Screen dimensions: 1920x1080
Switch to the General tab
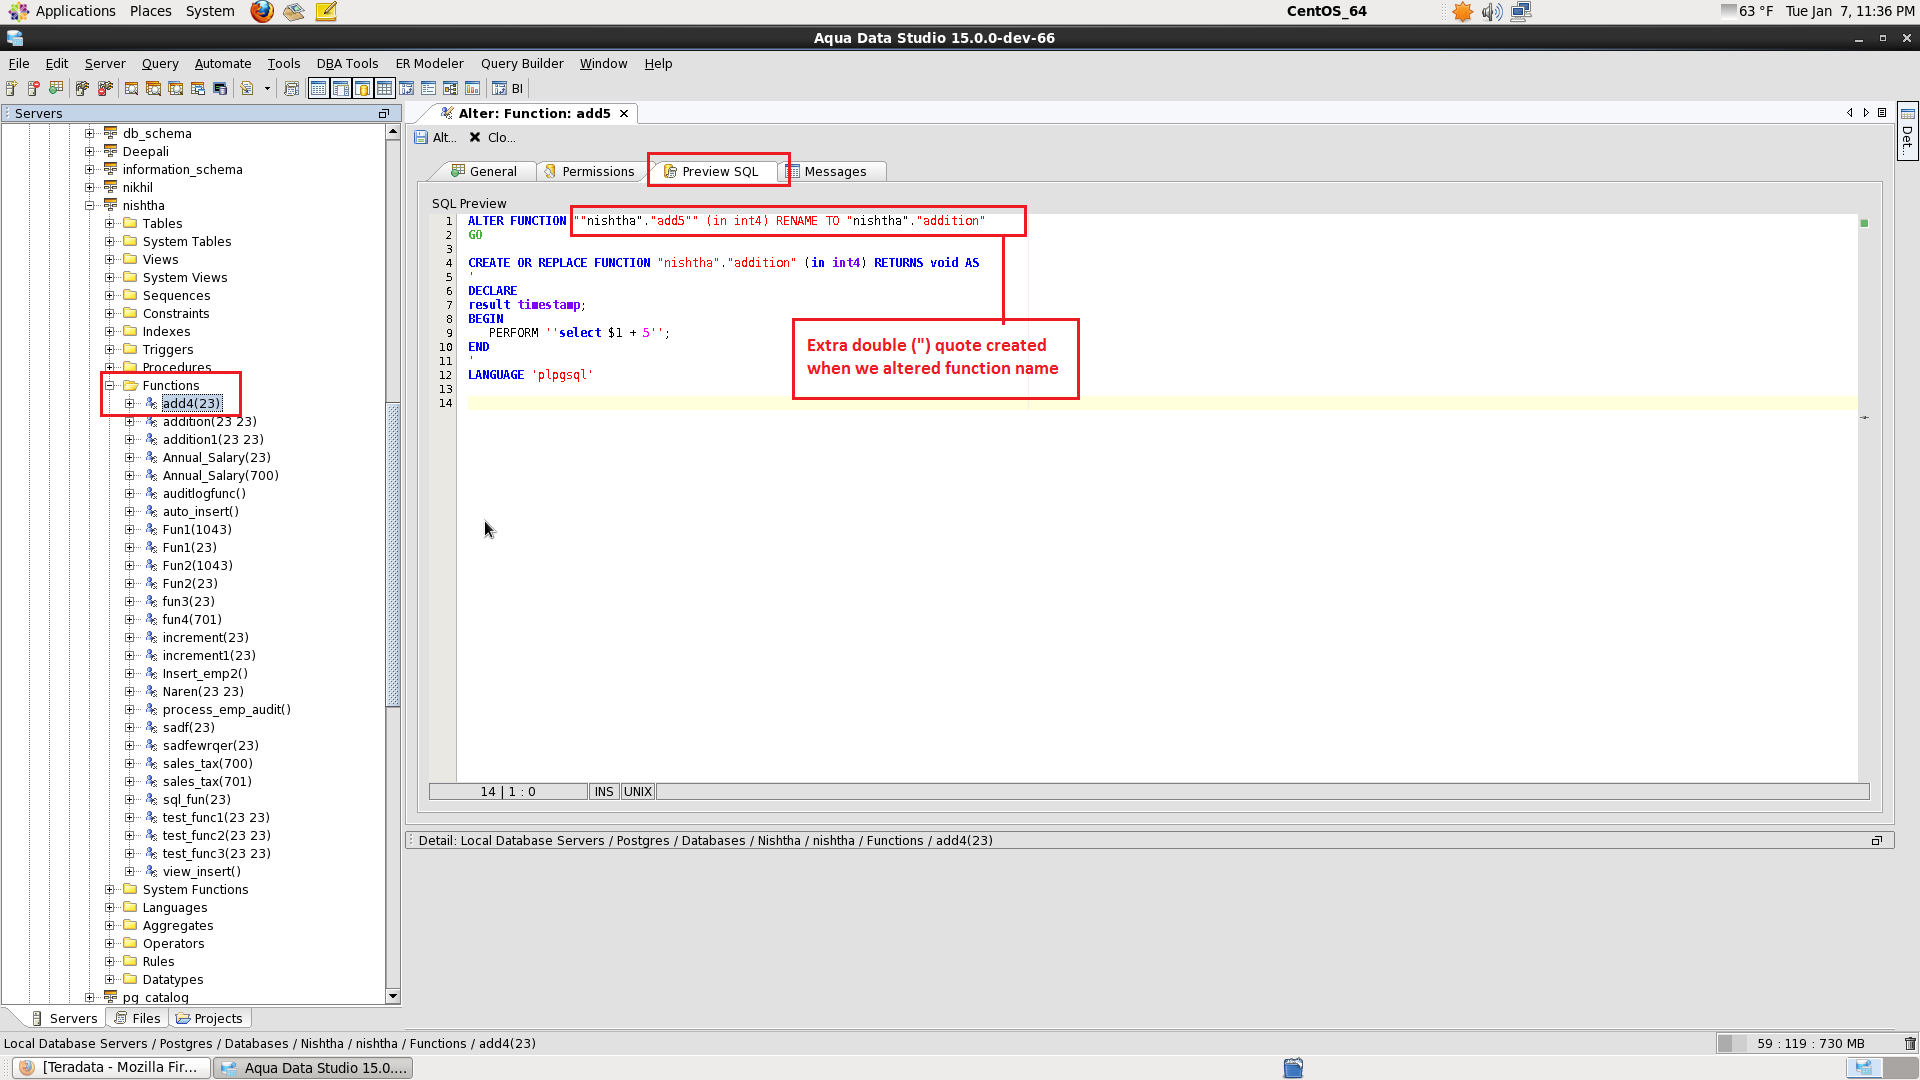pos(484,172)
